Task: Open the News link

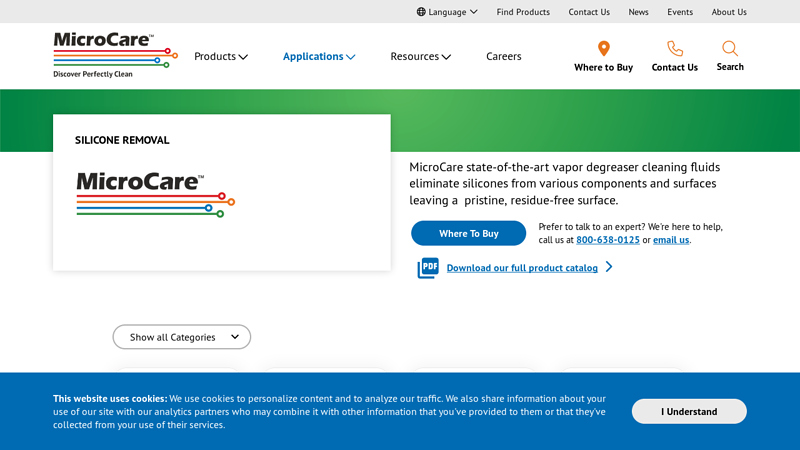Action: pos(638,12)
